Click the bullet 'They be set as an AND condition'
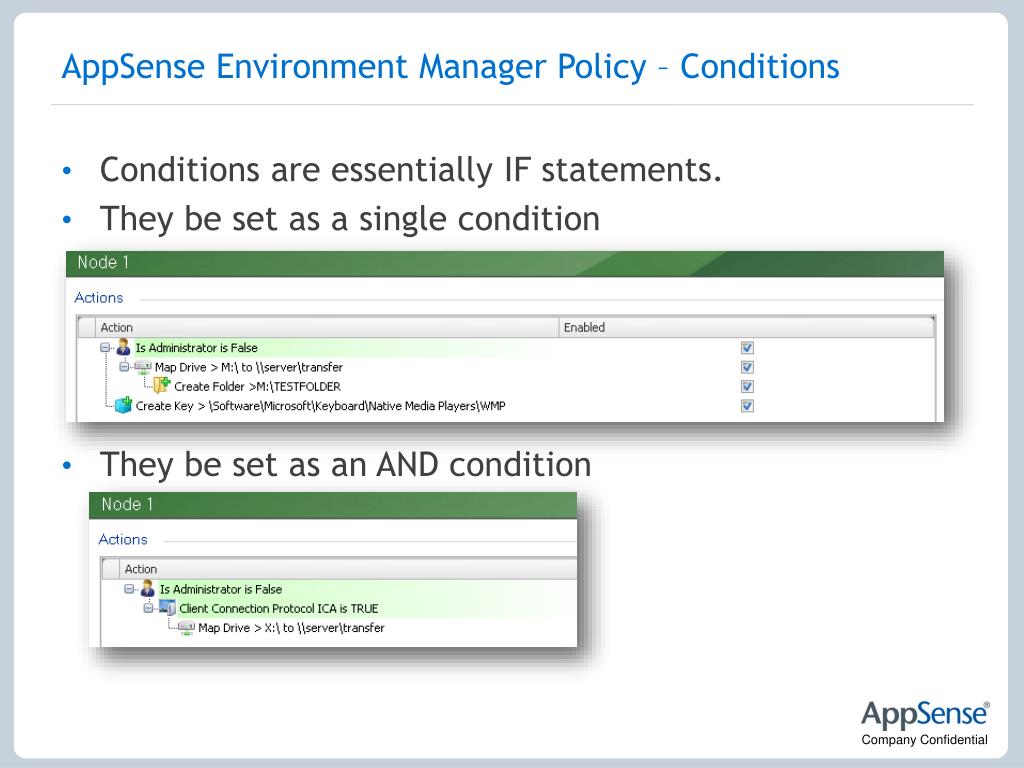1024x768 pixels. coord(345,465)
